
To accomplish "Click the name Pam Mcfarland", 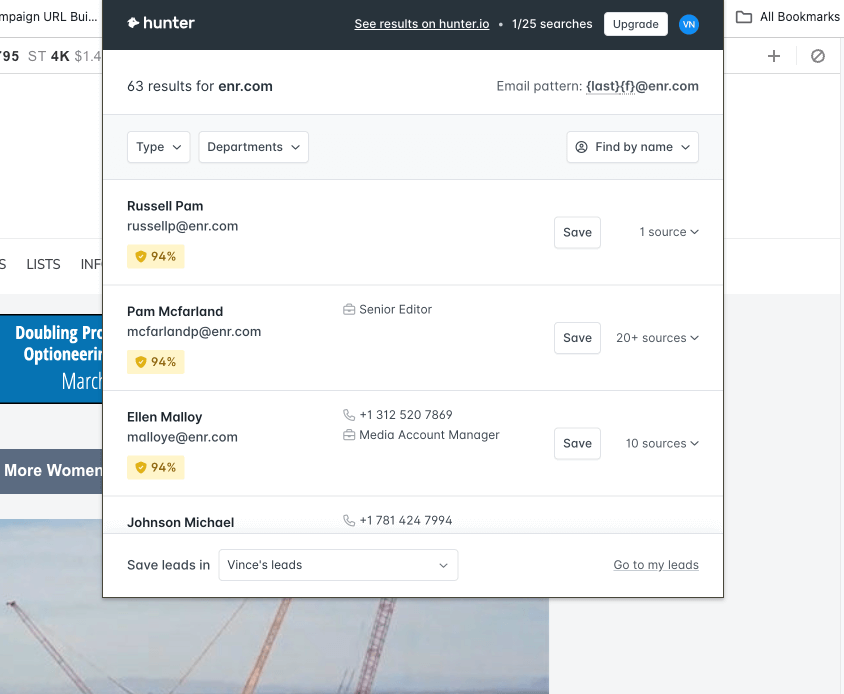I will click(175, 312).
